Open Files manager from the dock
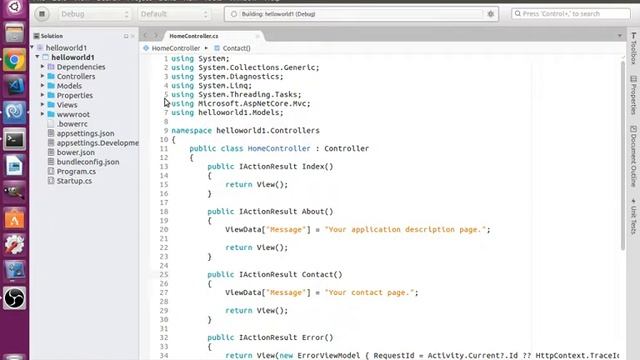Image resolution: width=640 pixels, height=360 pixels. point(14,33)
